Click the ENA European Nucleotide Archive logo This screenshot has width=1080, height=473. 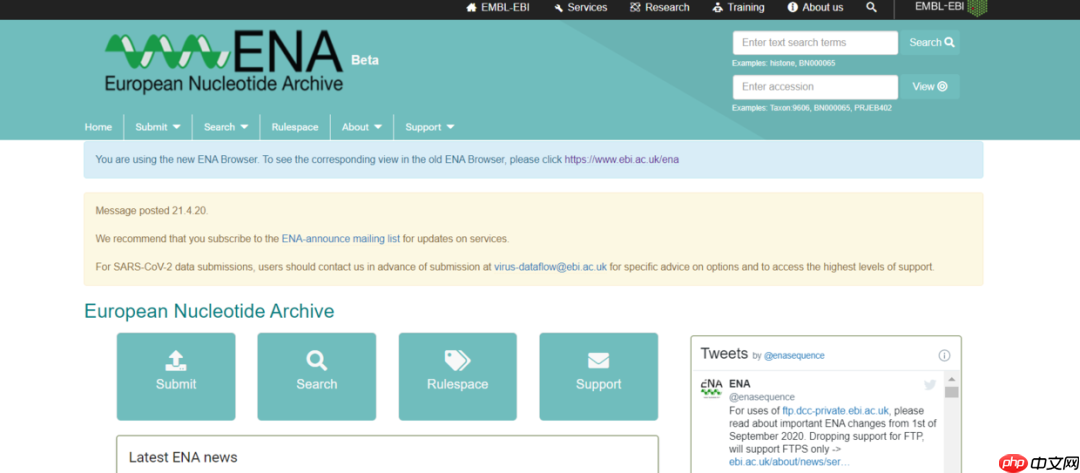pos(224,61)
